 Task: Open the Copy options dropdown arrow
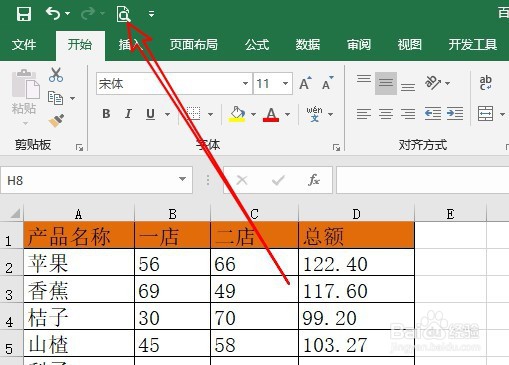(x=72, y=98)
